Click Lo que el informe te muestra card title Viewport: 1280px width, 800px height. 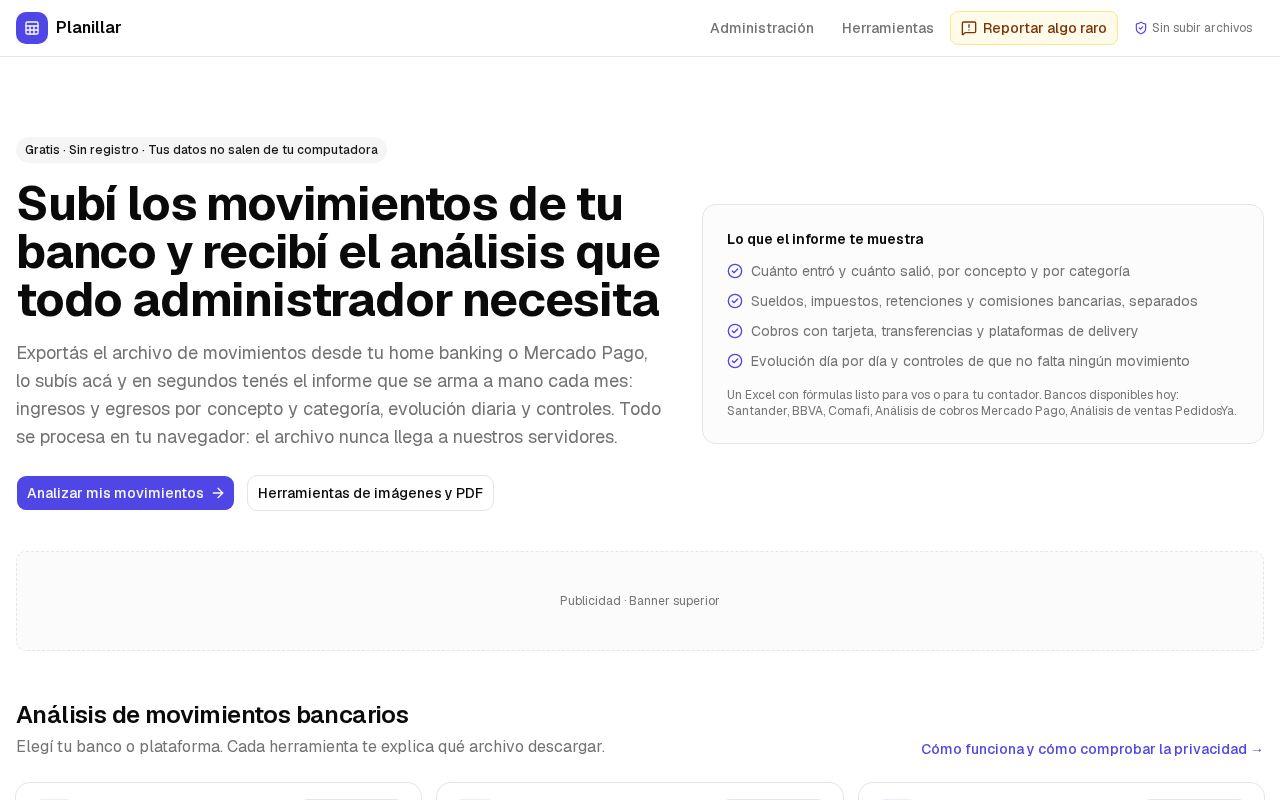(x=825, y=239)
